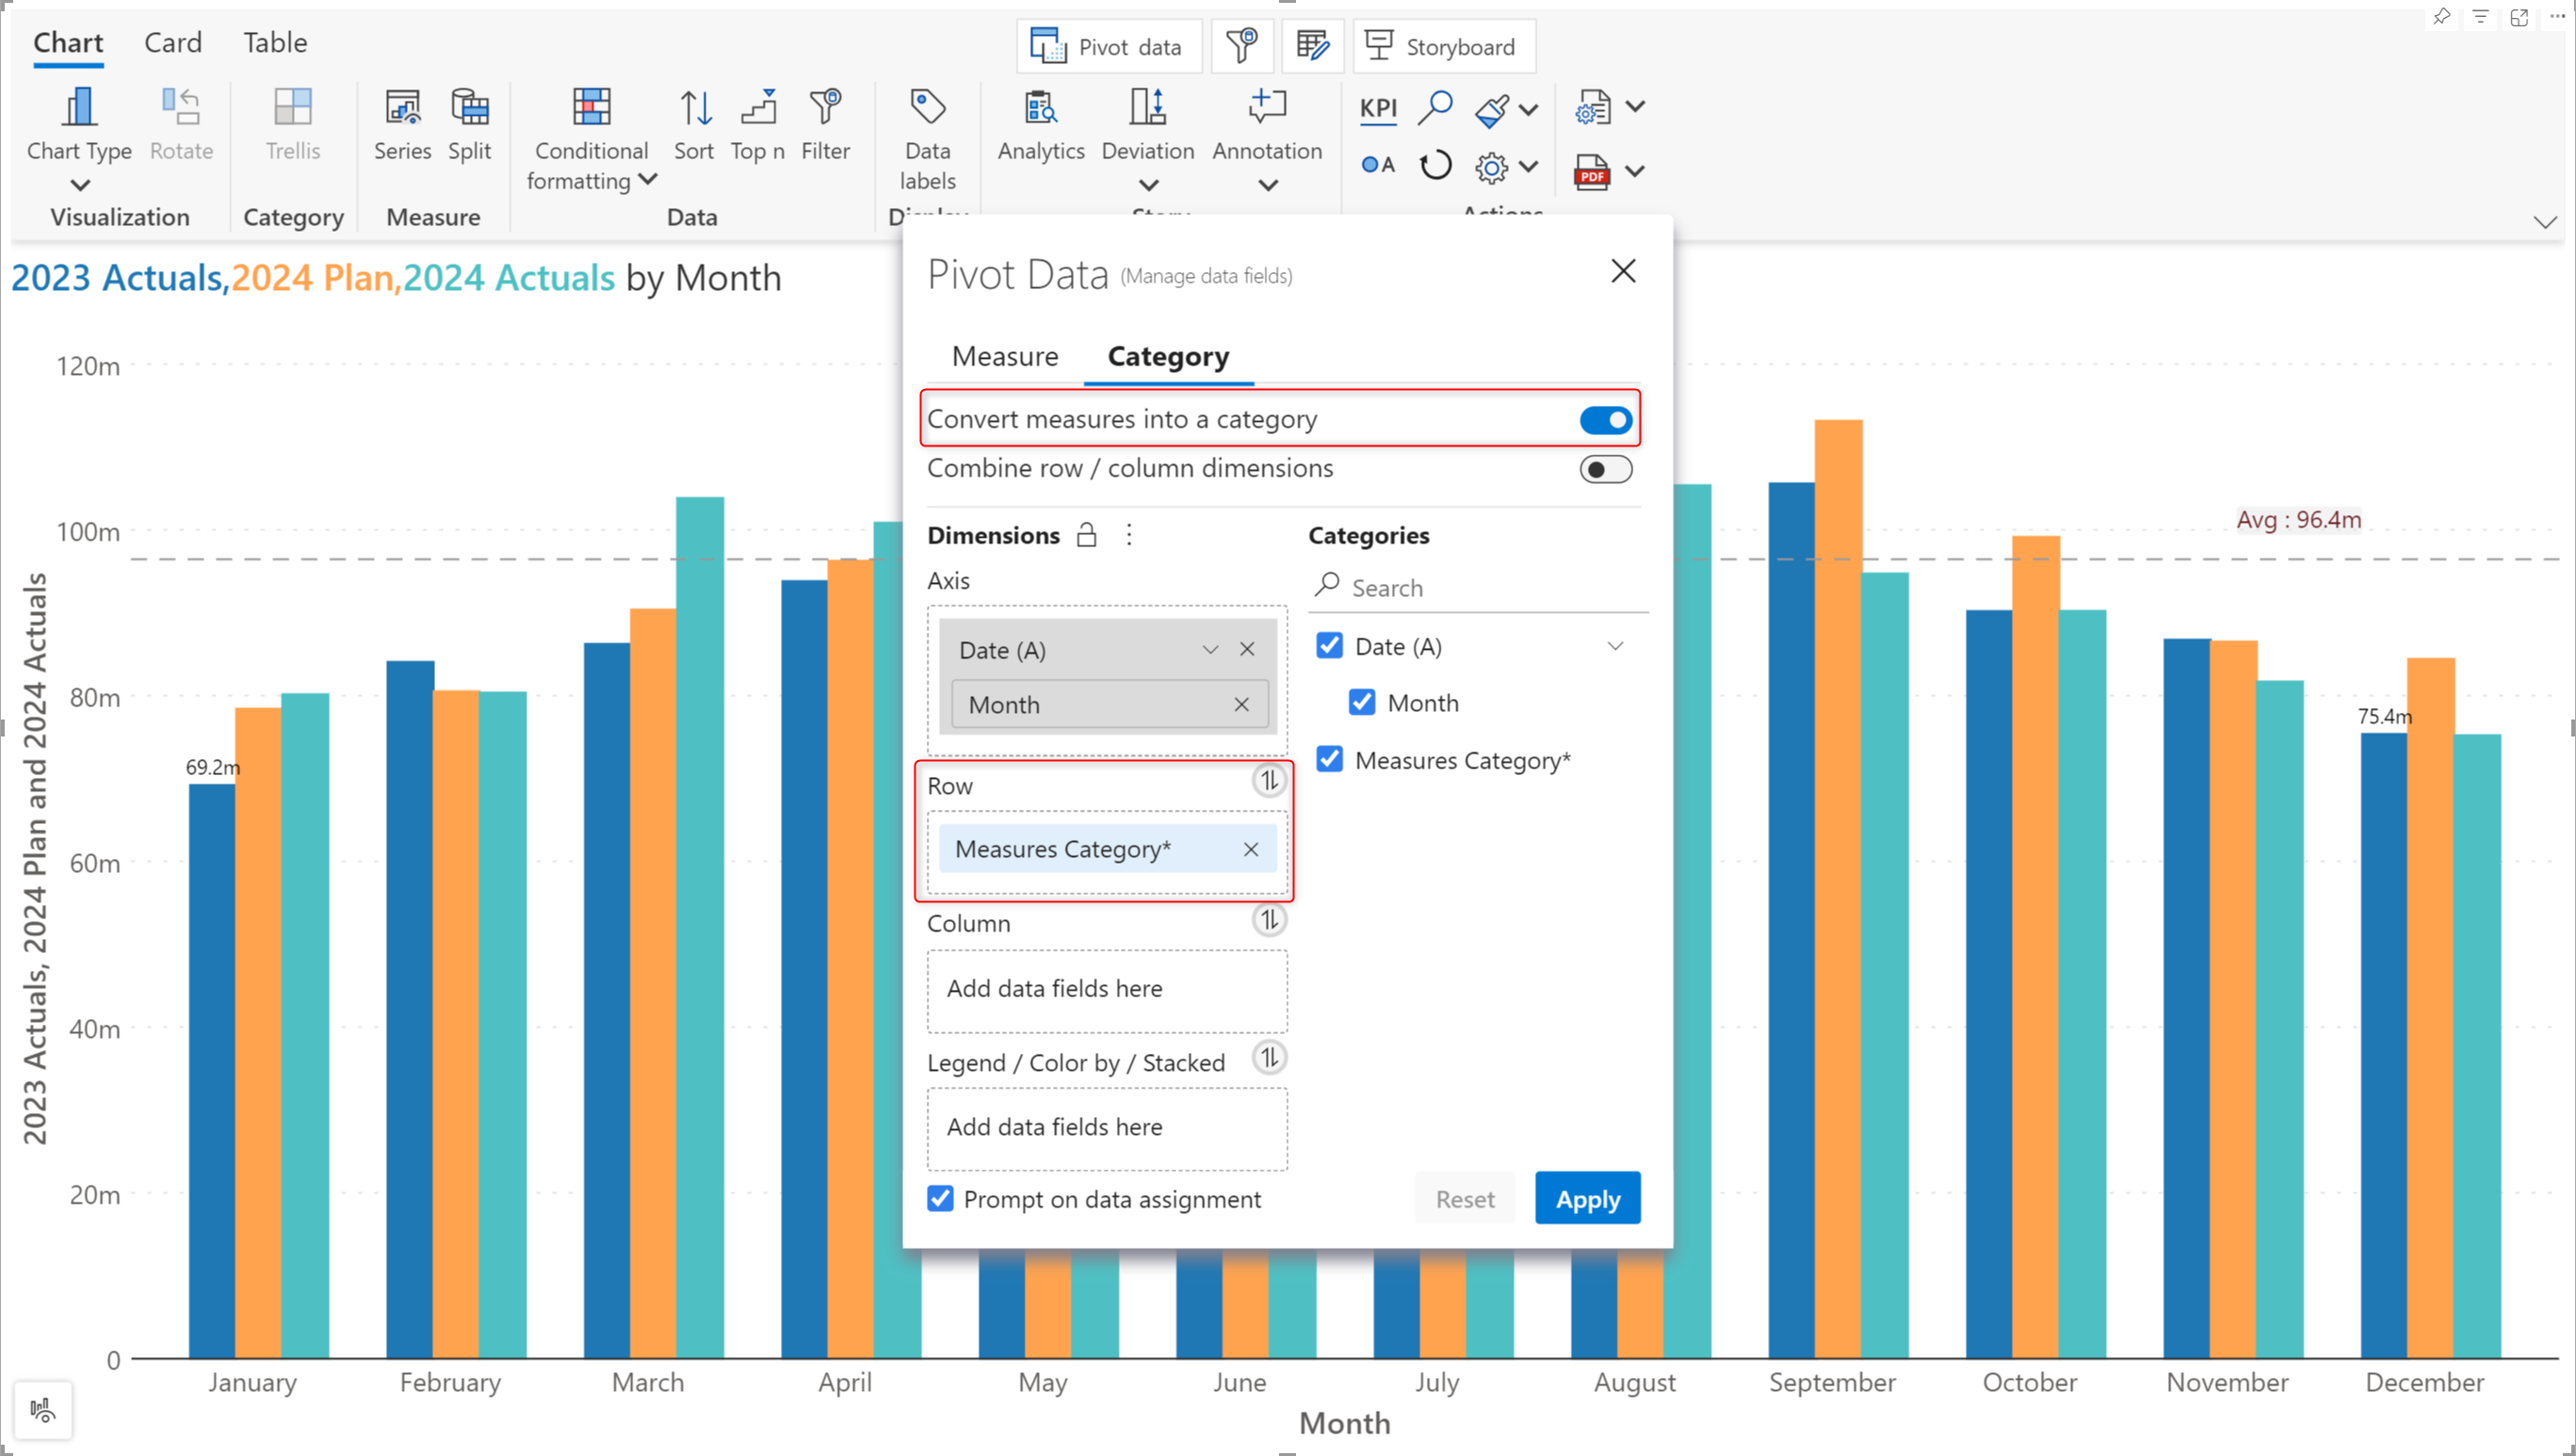Expand the Chart Type dropdown chevron
This screenshot has width=2576, height=1456.
80,185
